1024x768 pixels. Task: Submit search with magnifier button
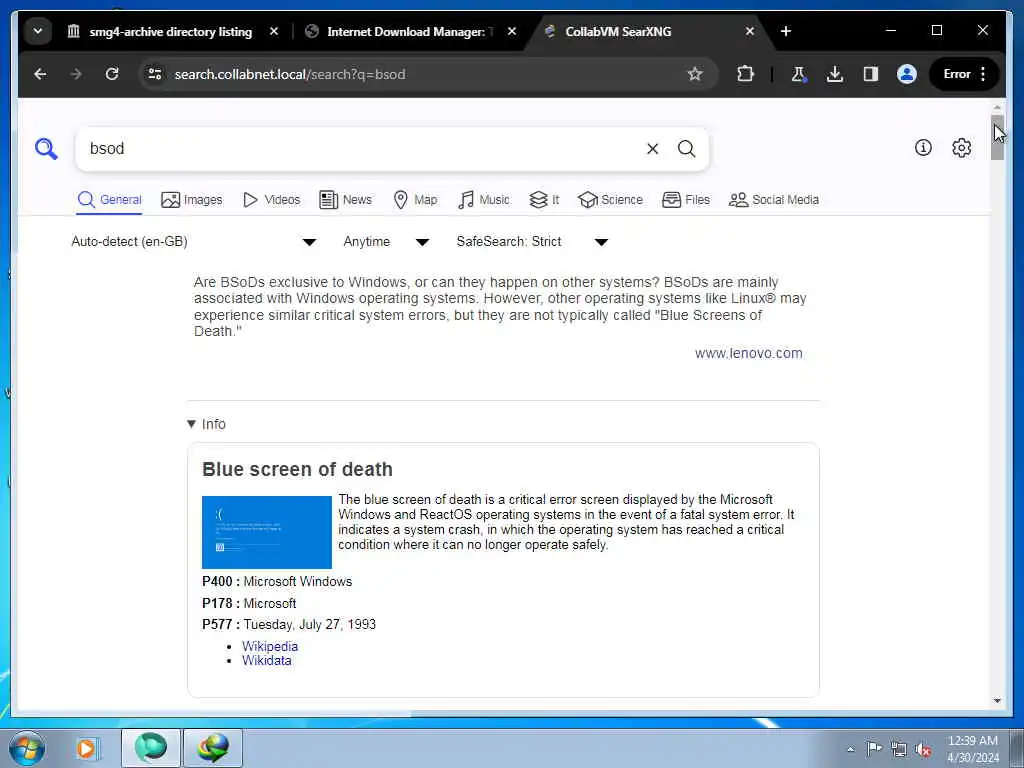pyautogui.click(x=686, y=149)
